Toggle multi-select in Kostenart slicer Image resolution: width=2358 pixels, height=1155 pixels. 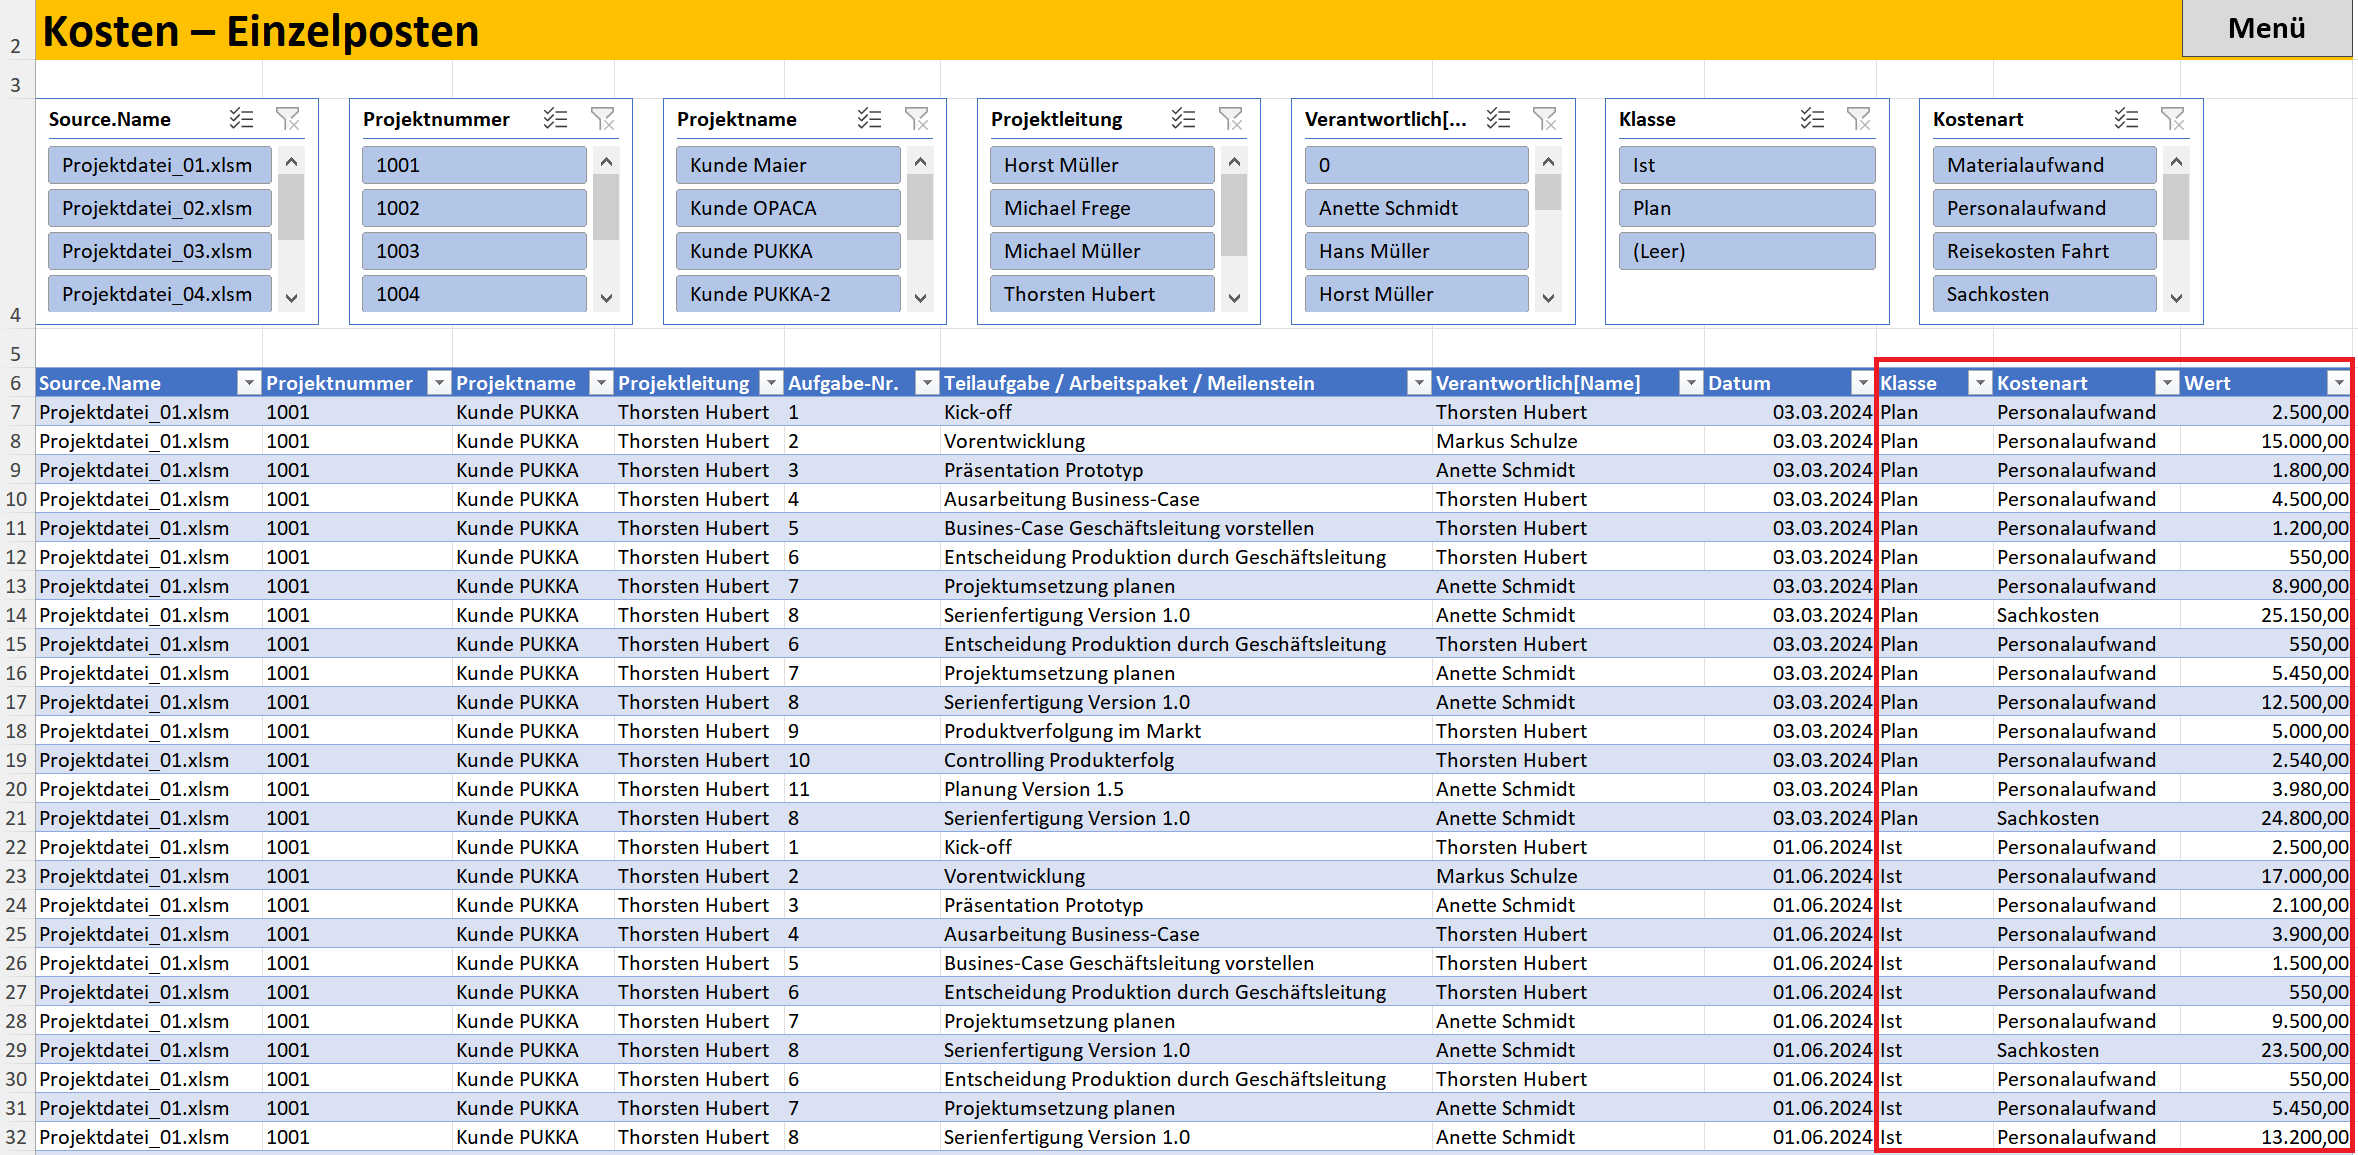tap(2125, 119)
